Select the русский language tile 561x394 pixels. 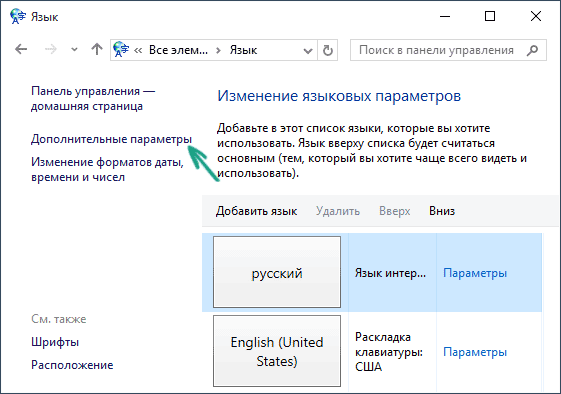(277, 272)
